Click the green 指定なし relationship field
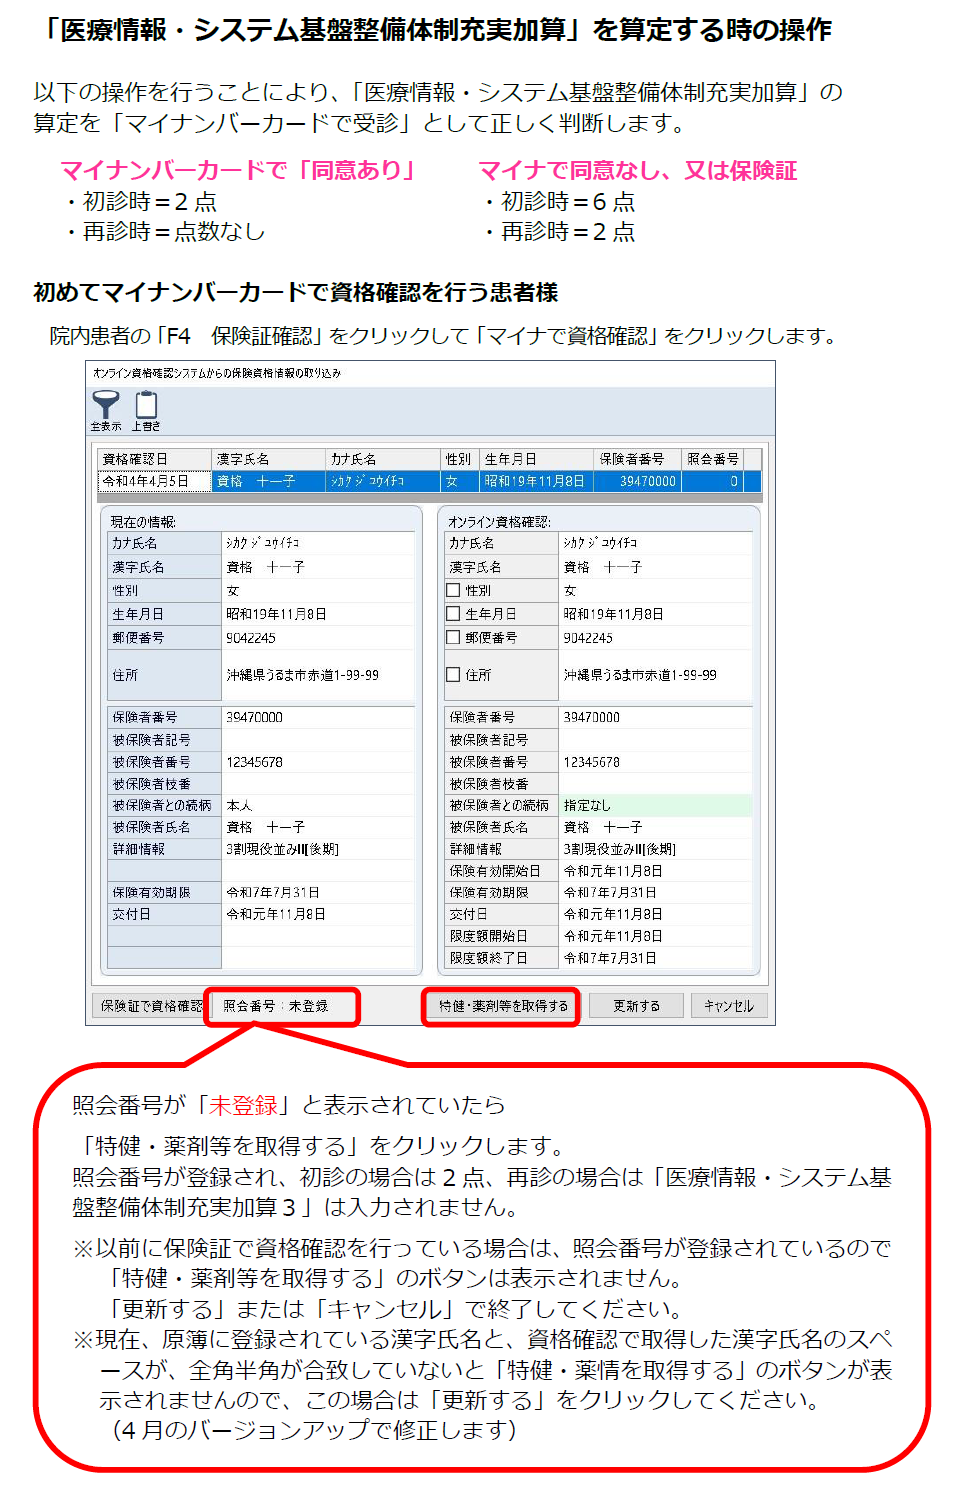 [654, 805]
